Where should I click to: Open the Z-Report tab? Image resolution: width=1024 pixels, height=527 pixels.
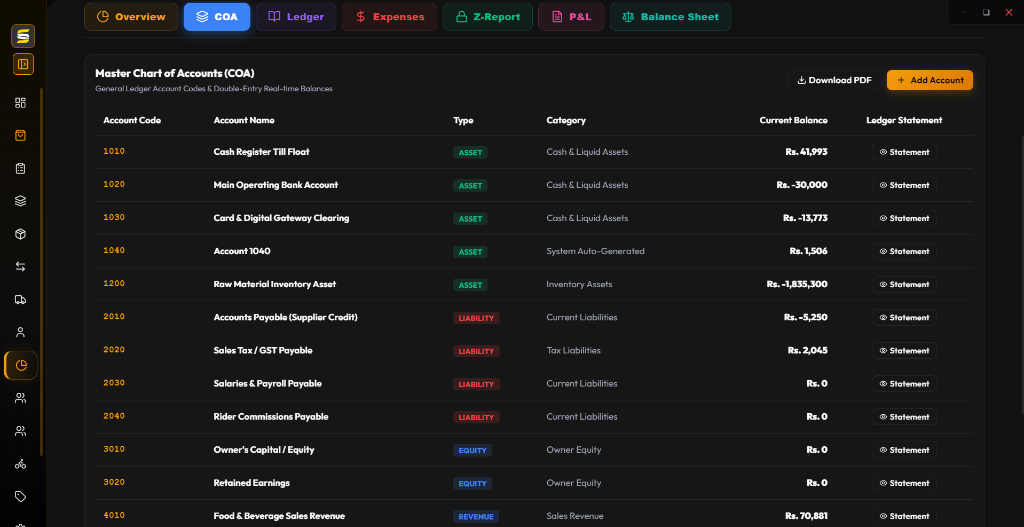pyautogui.click(x=487, y=17)
